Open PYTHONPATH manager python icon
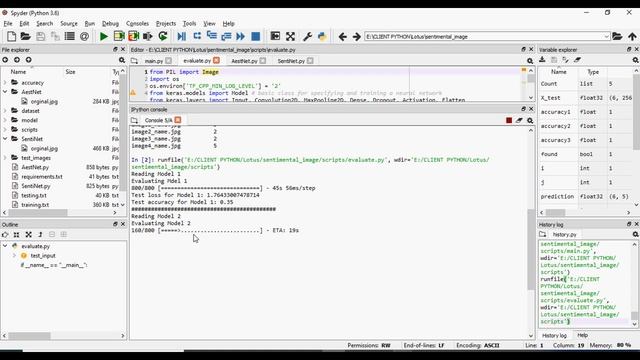Viewport: 640px width, 360px height. coord(322,36)
